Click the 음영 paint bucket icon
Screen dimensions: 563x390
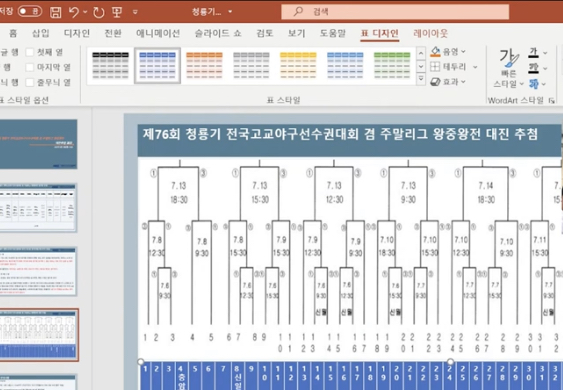[x=435, y=52]
